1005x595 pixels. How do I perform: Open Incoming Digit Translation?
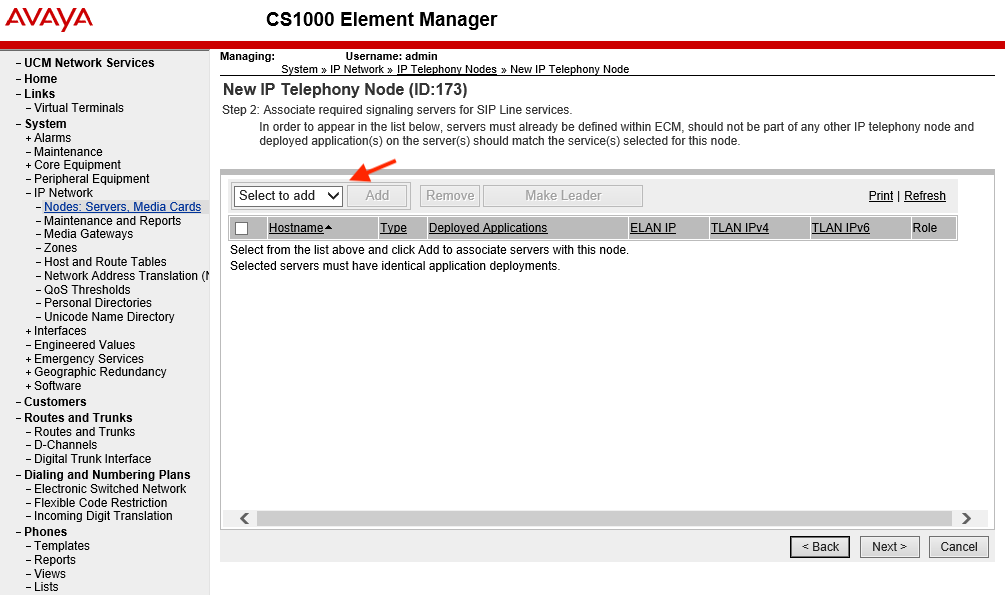point(103,516)
